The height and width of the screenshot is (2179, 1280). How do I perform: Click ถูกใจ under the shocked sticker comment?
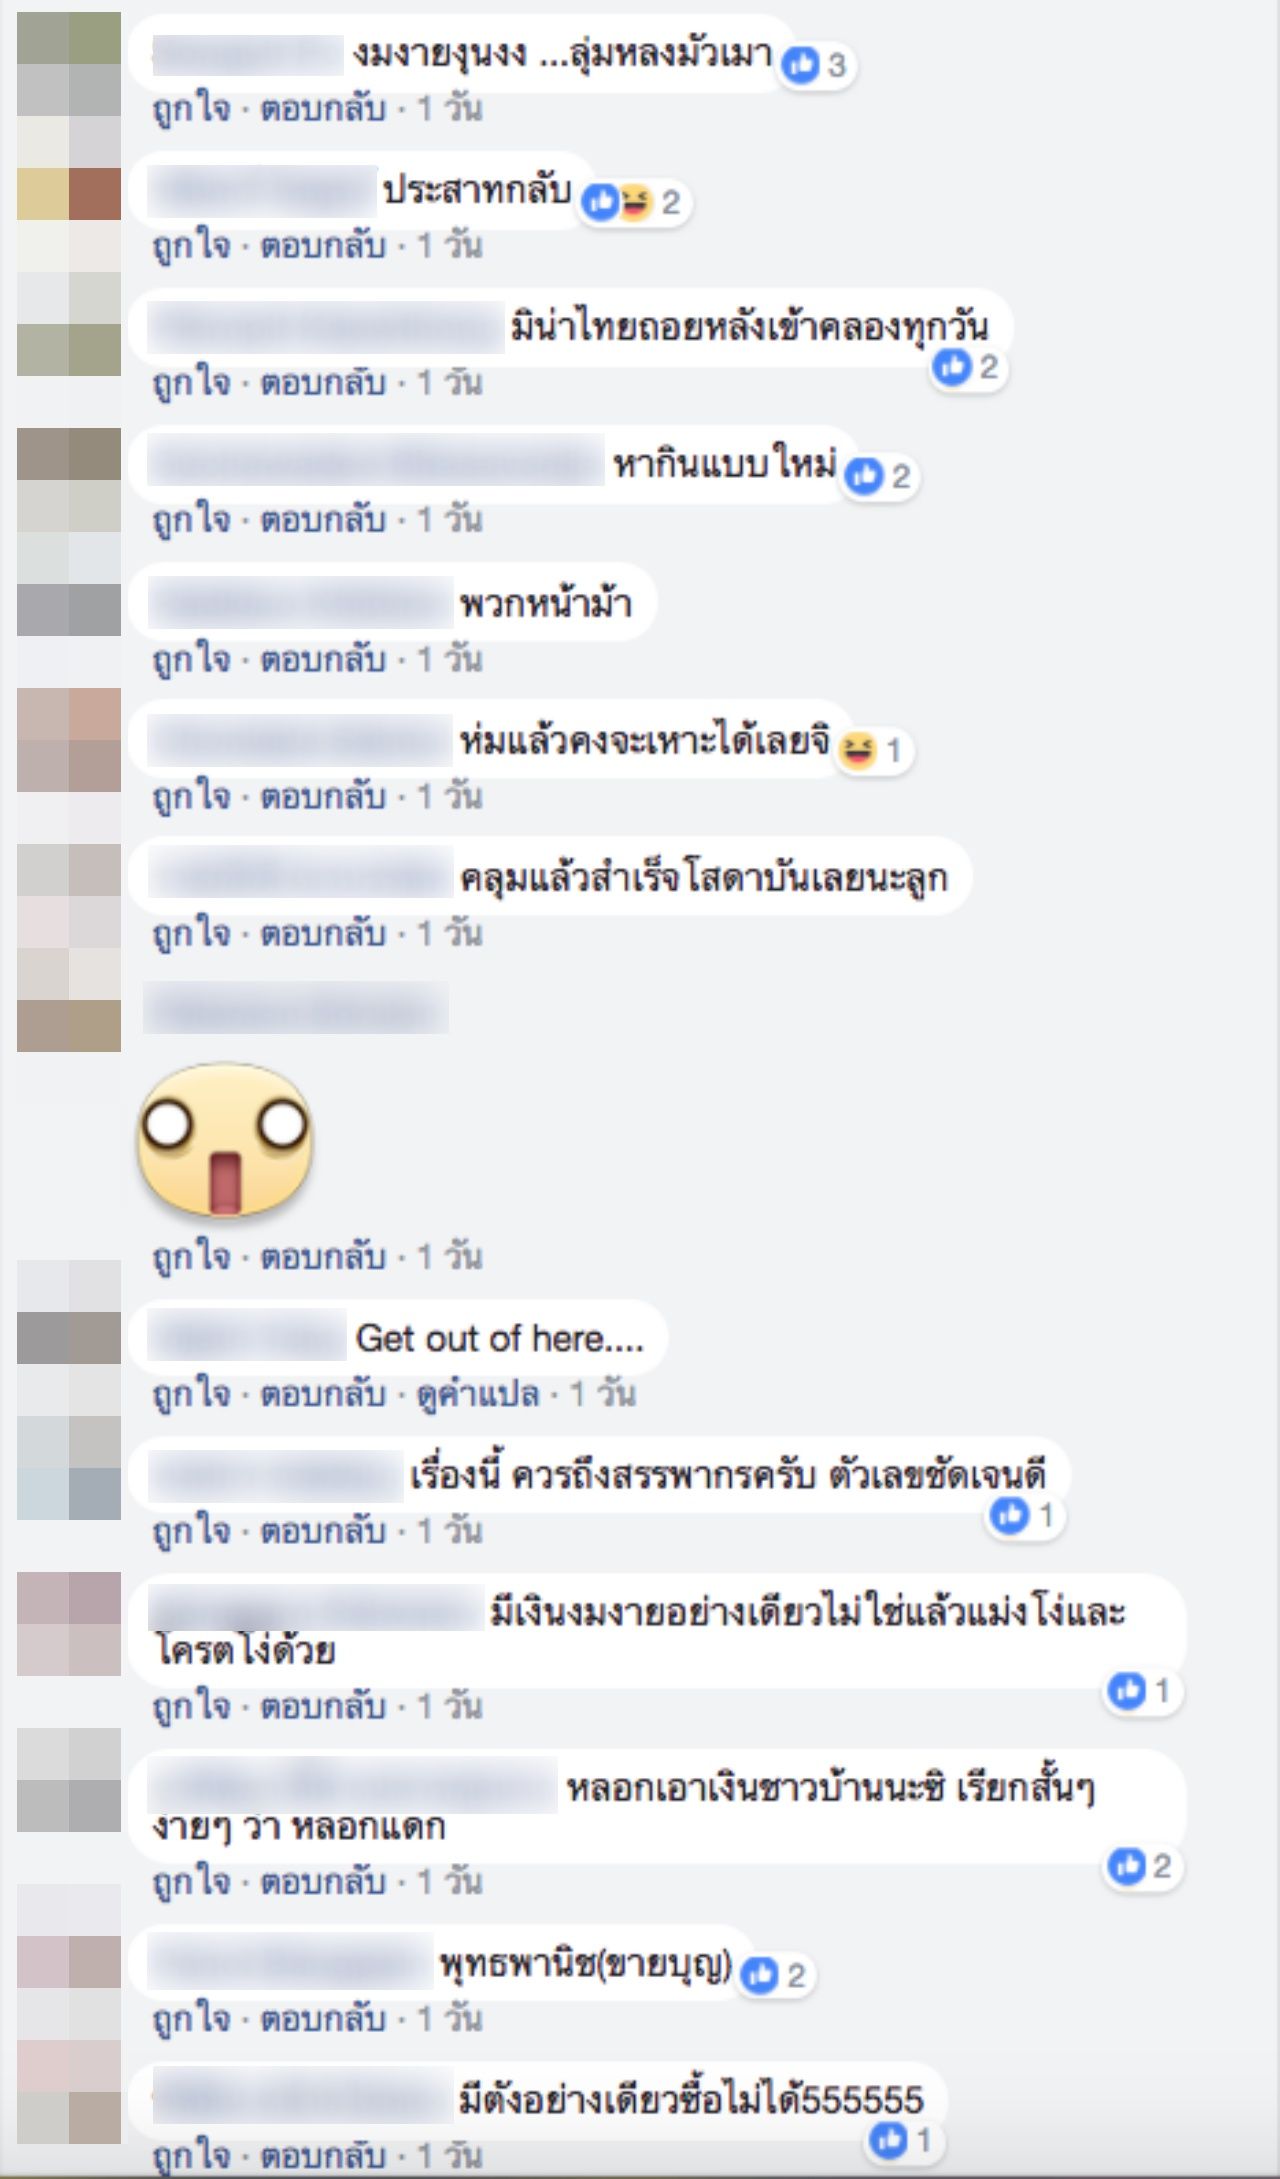pos(192,1256)
